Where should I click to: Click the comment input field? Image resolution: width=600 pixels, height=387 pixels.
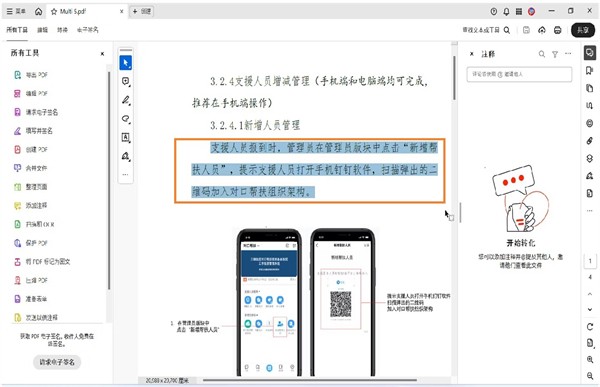point(519,74)
